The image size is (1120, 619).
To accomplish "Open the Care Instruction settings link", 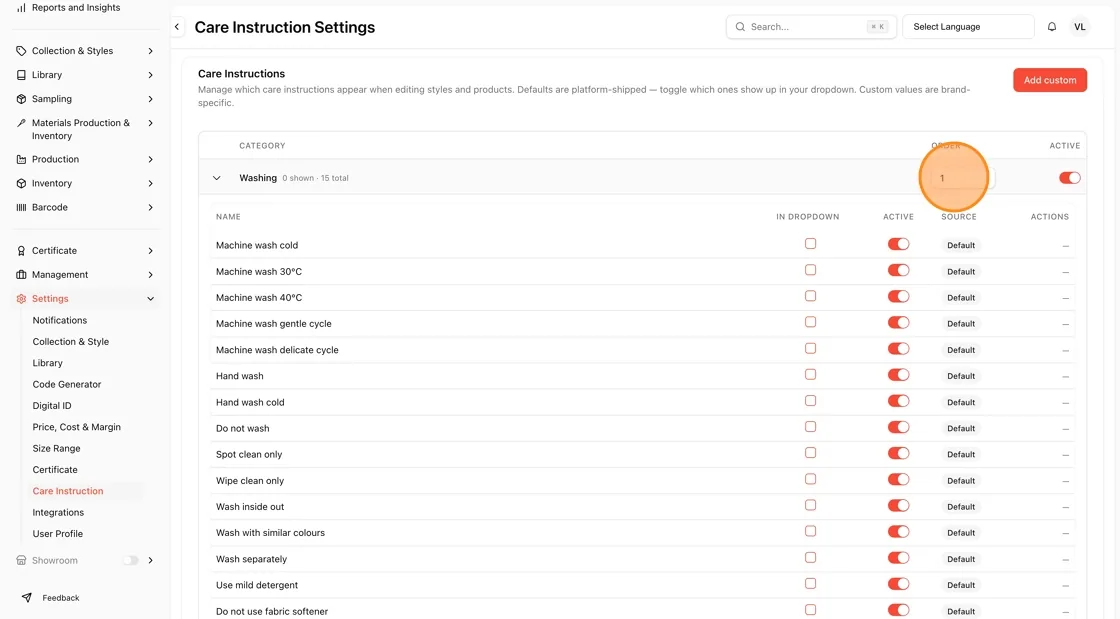I will 68,491.
